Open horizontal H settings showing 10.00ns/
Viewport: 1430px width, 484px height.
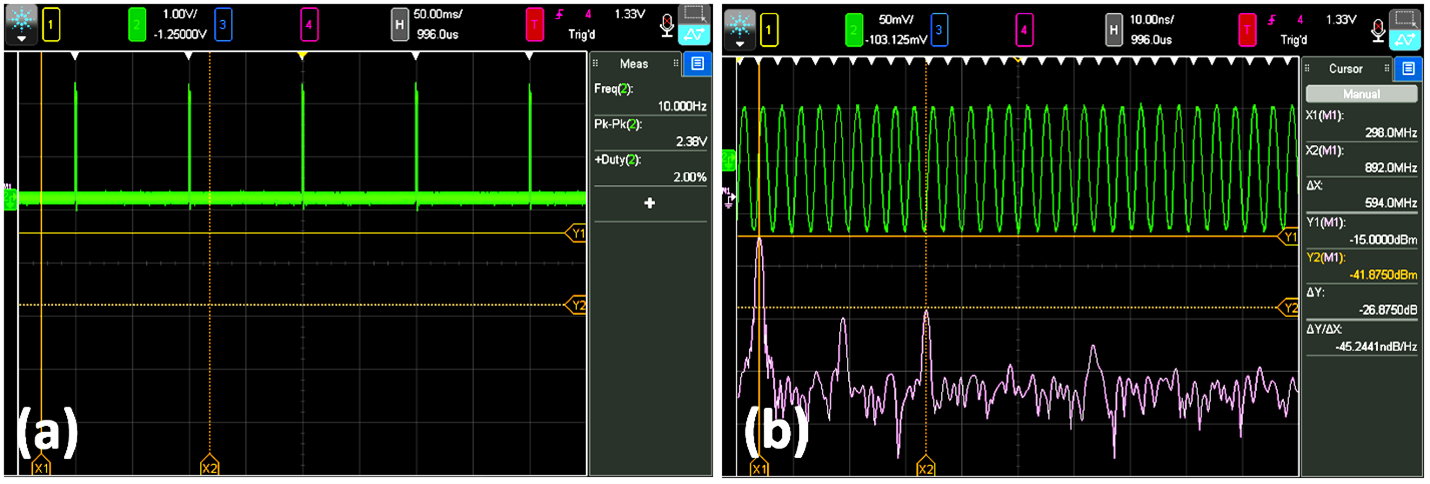[1114, 30]
